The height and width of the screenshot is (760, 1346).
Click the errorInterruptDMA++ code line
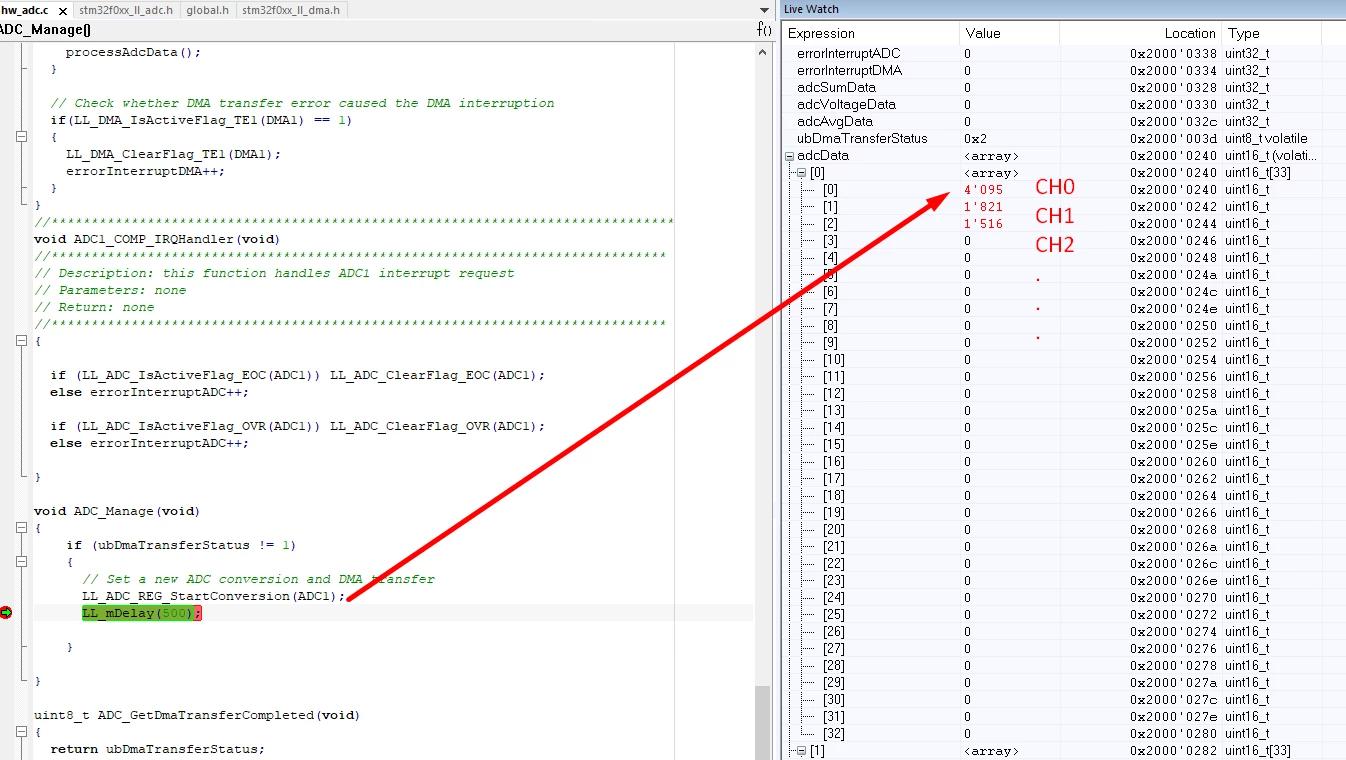point(145,171)
